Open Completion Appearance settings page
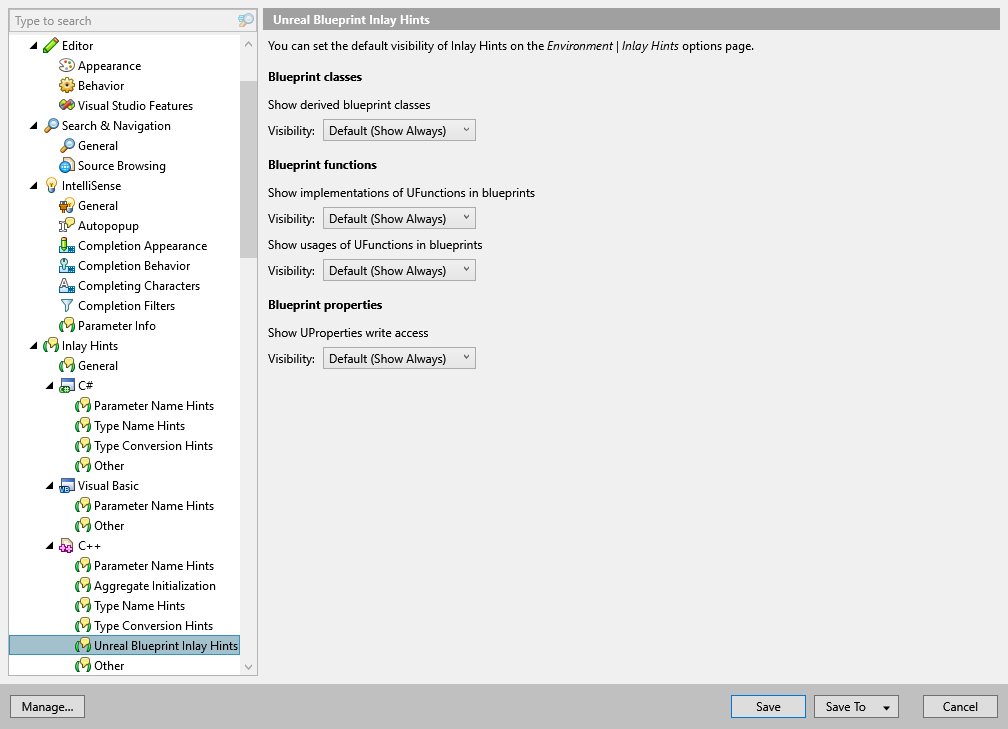 [x=142, y=246]
